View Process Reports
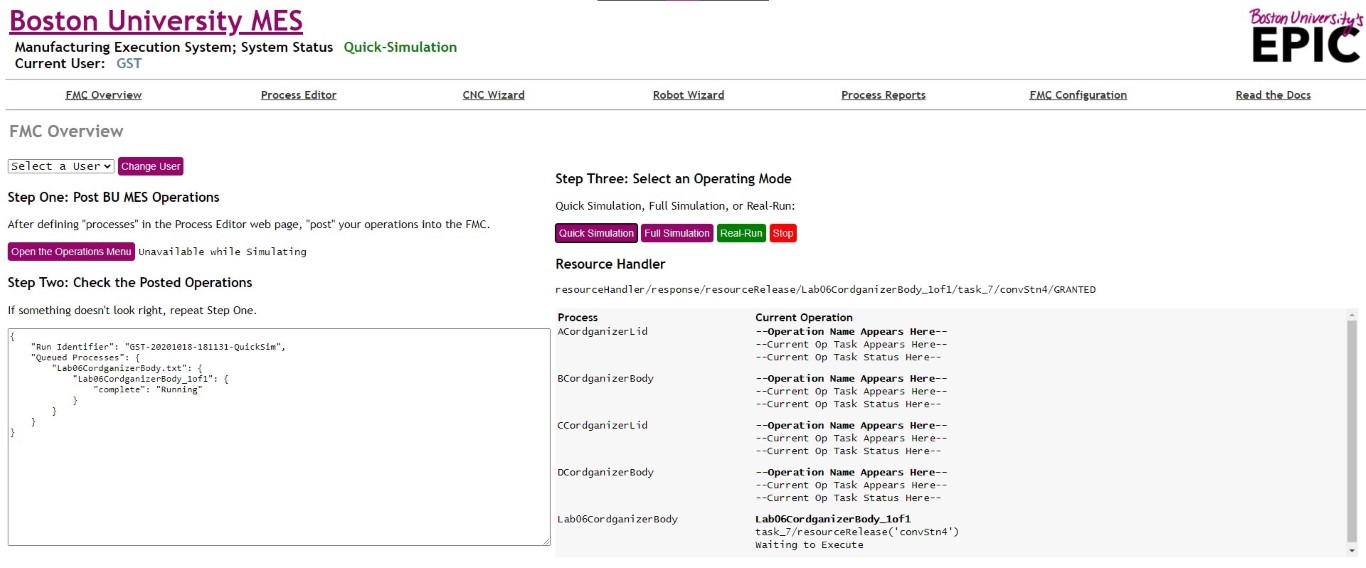Viewport: 1366px width, 568px height. tap(883, 95)
